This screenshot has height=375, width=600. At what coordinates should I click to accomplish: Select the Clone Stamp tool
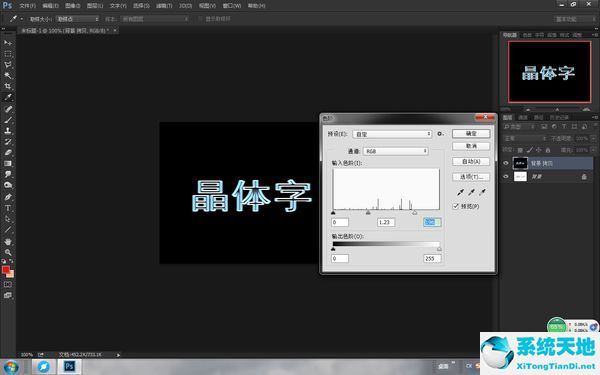coord(8,130)
